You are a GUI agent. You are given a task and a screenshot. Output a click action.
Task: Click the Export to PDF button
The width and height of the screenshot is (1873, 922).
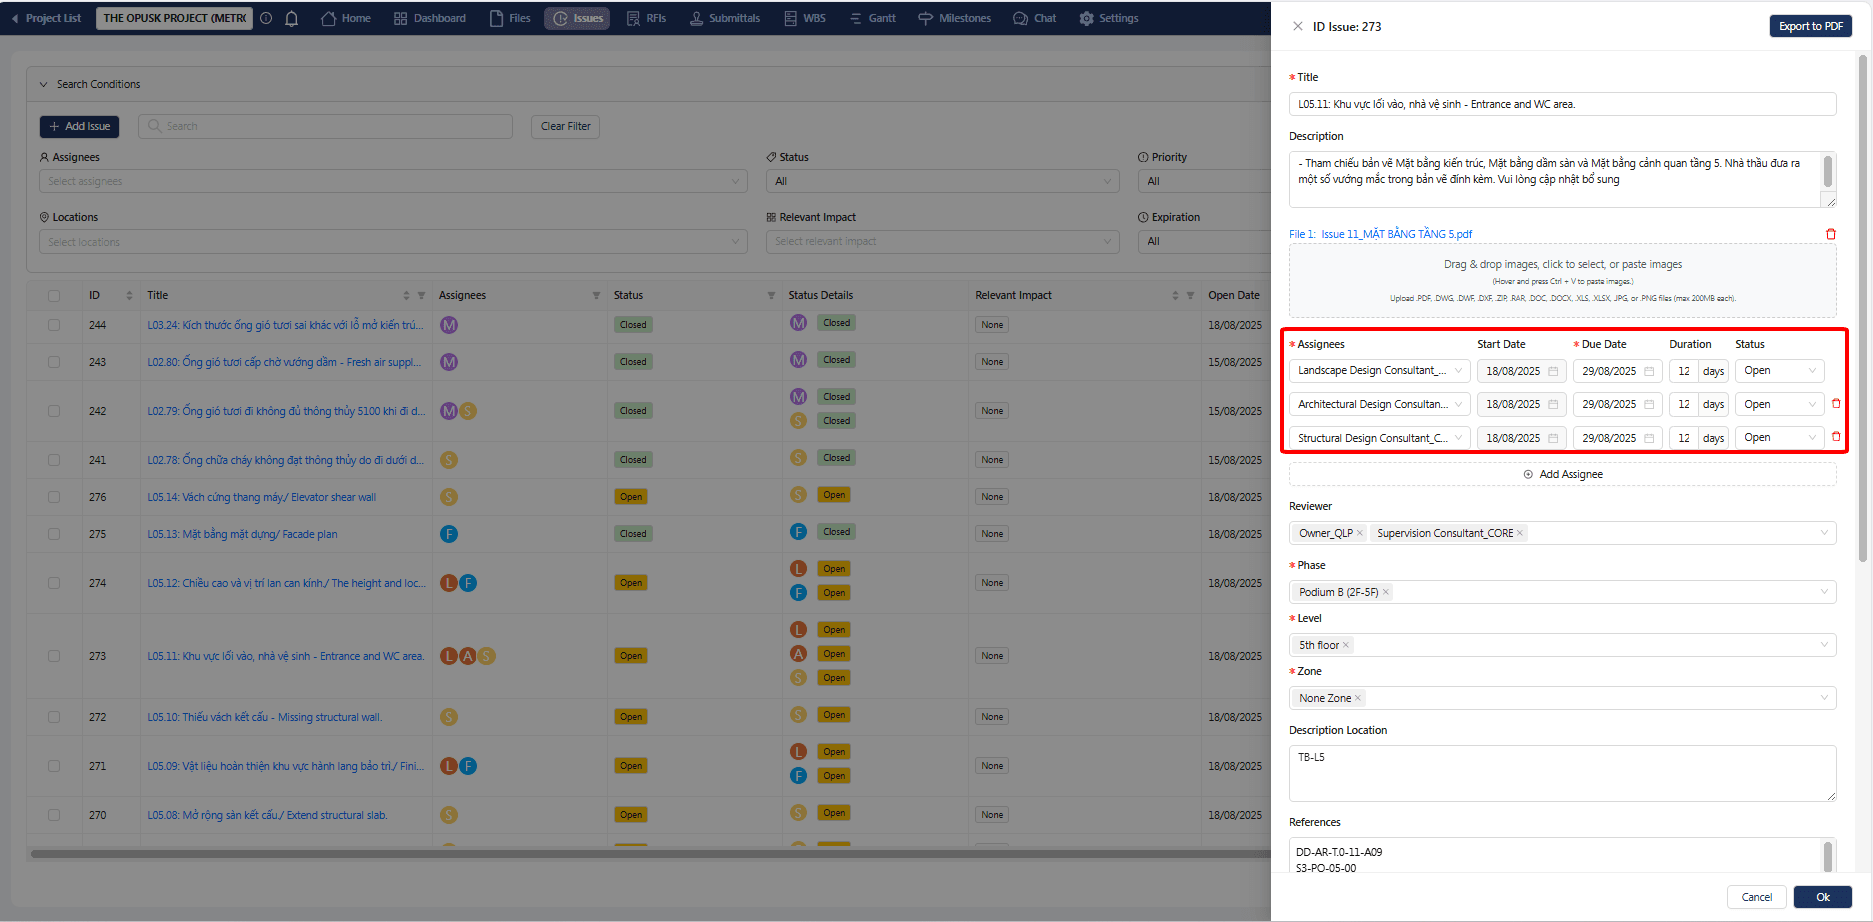point(1810,26)
